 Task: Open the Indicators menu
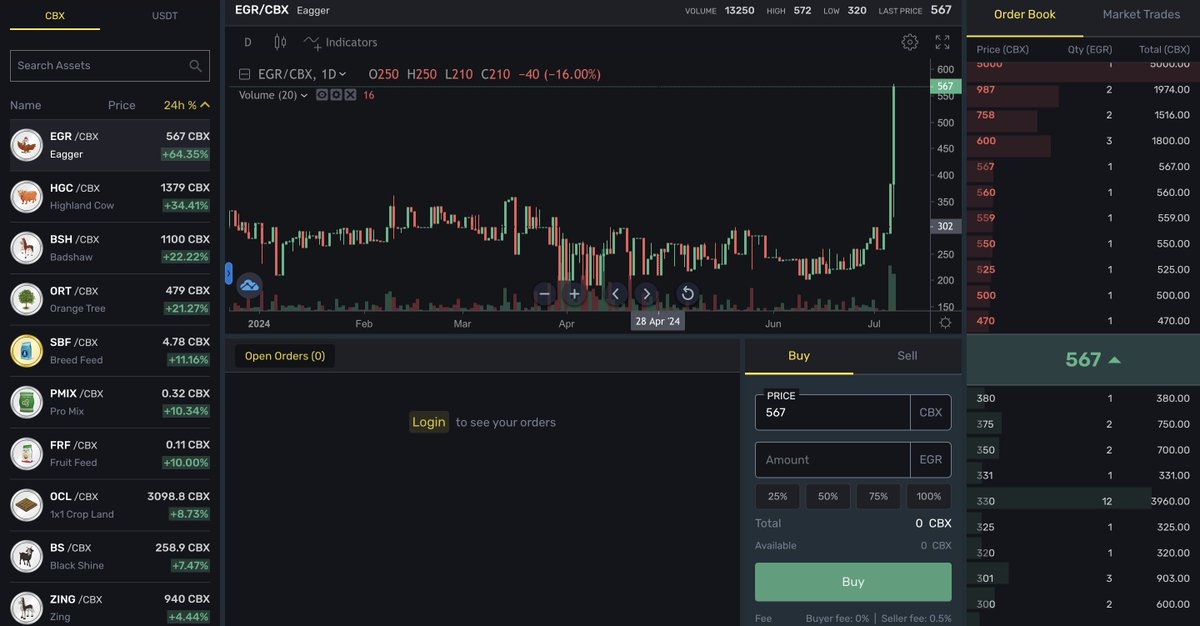tap(341, 42)
